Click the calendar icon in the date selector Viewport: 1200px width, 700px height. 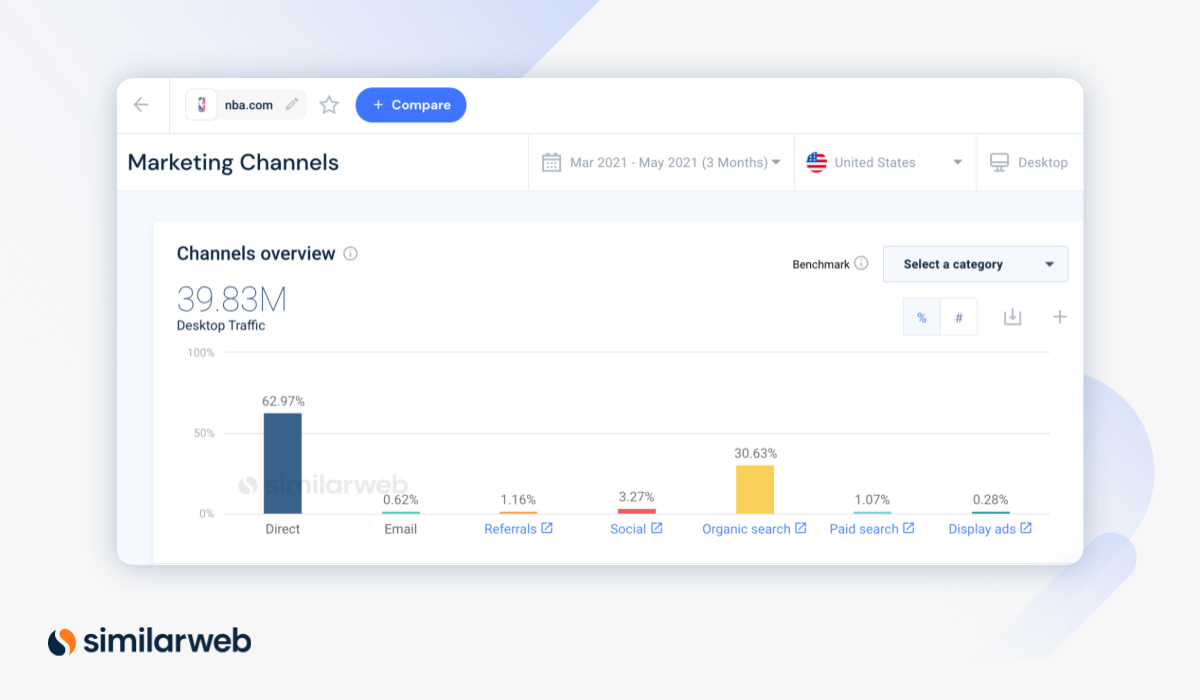click(550, 162)
